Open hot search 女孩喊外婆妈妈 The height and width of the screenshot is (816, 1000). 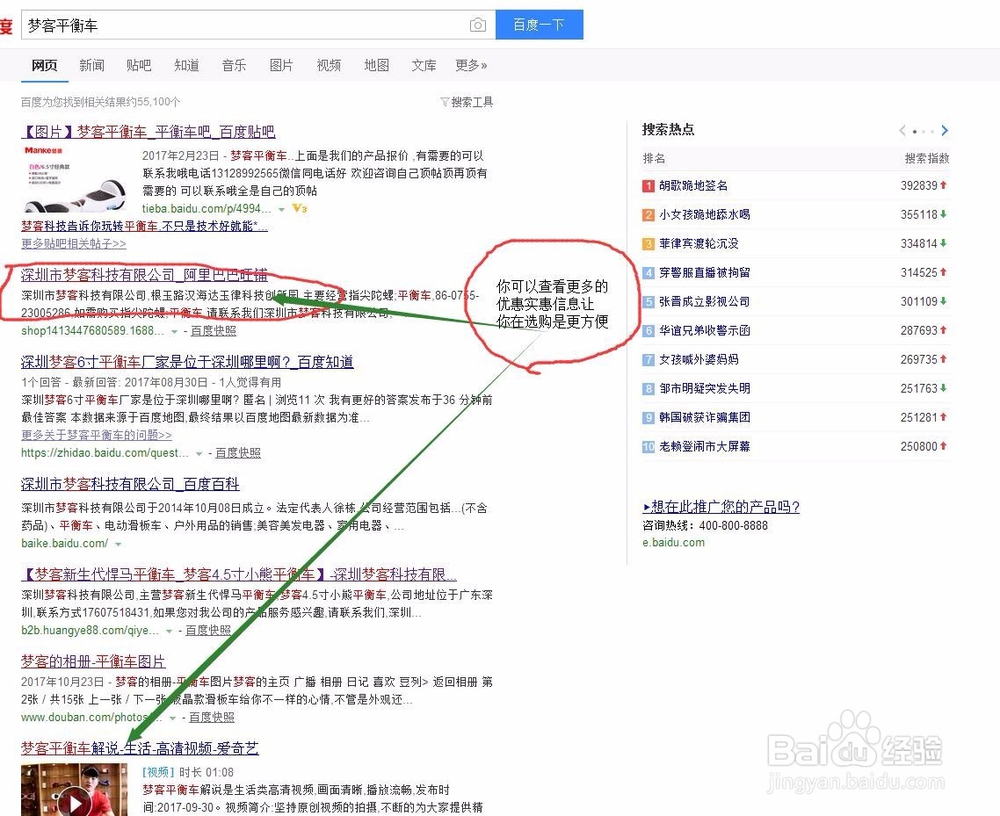pyautogui.click(x=699, y=360)
